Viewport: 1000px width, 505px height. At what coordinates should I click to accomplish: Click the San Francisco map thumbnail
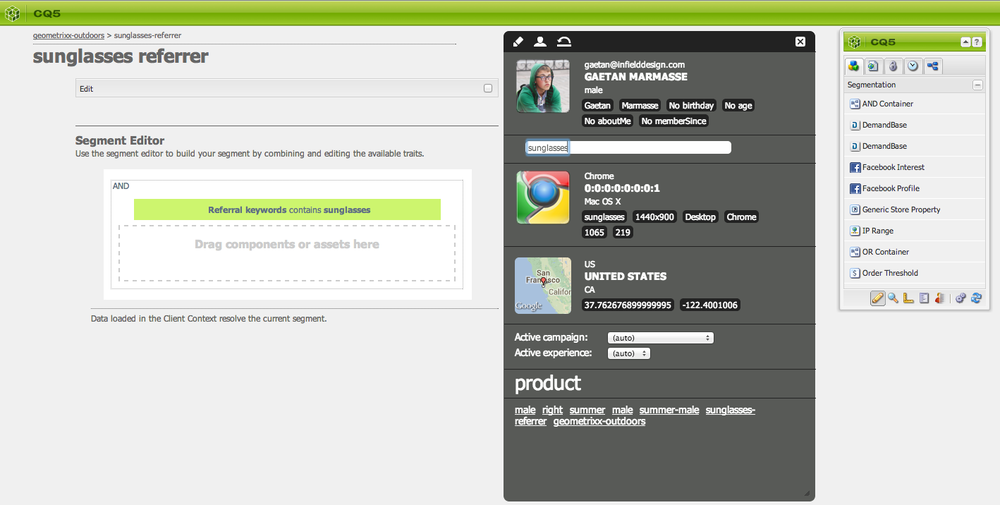coord(543,286)
